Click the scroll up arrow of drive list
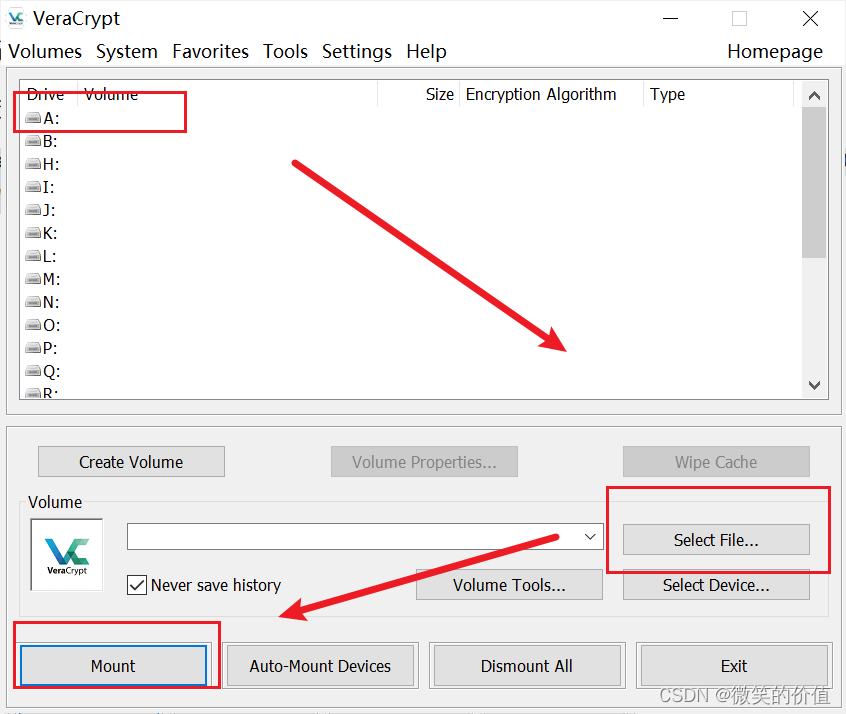Image resolution: width=846 pixels, height=714 pixels. (814, 96)
